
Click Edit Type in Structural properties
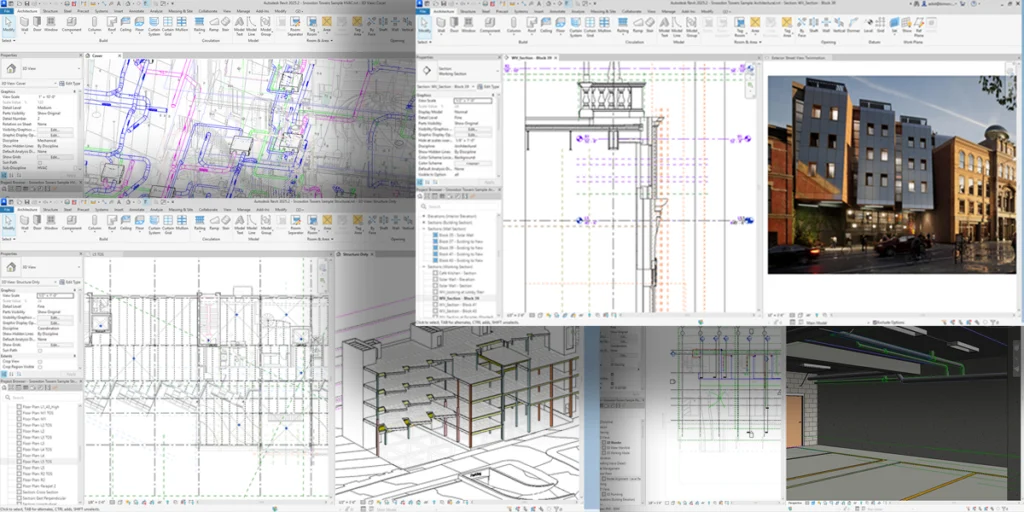tap(72, 282)
